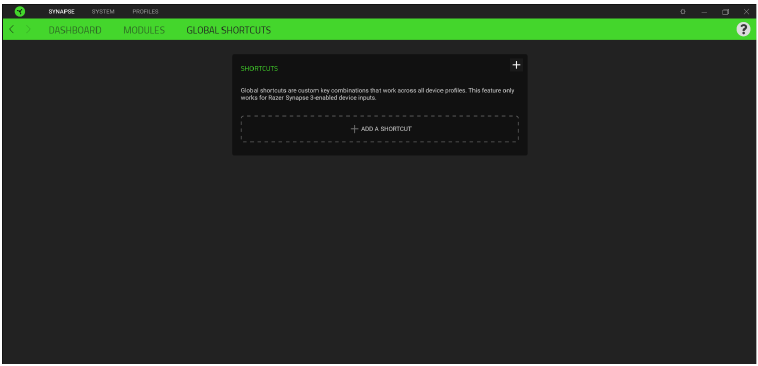Open help via the question mark icon
This screenshot has height=366, width=758.
click(743, 29)
